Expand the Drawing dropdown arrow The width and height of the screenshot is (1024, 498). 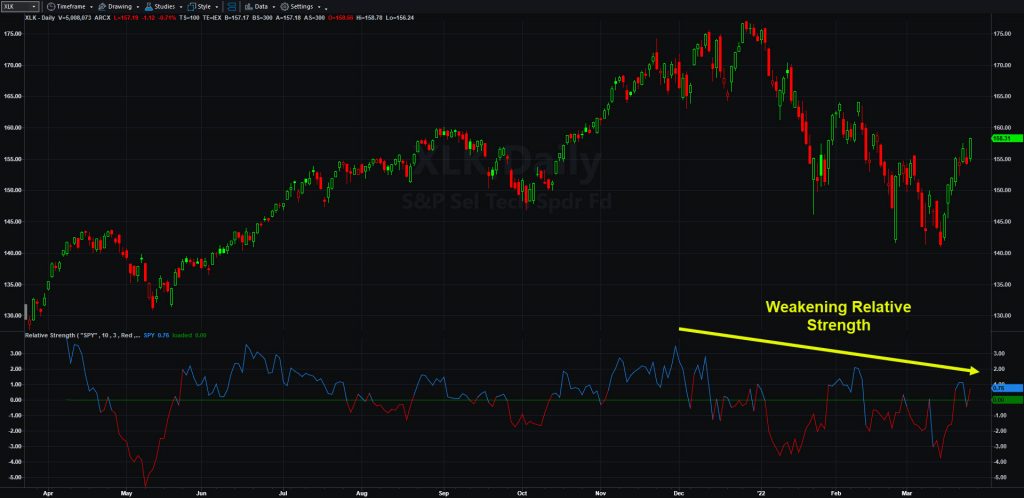pos(138,7)
